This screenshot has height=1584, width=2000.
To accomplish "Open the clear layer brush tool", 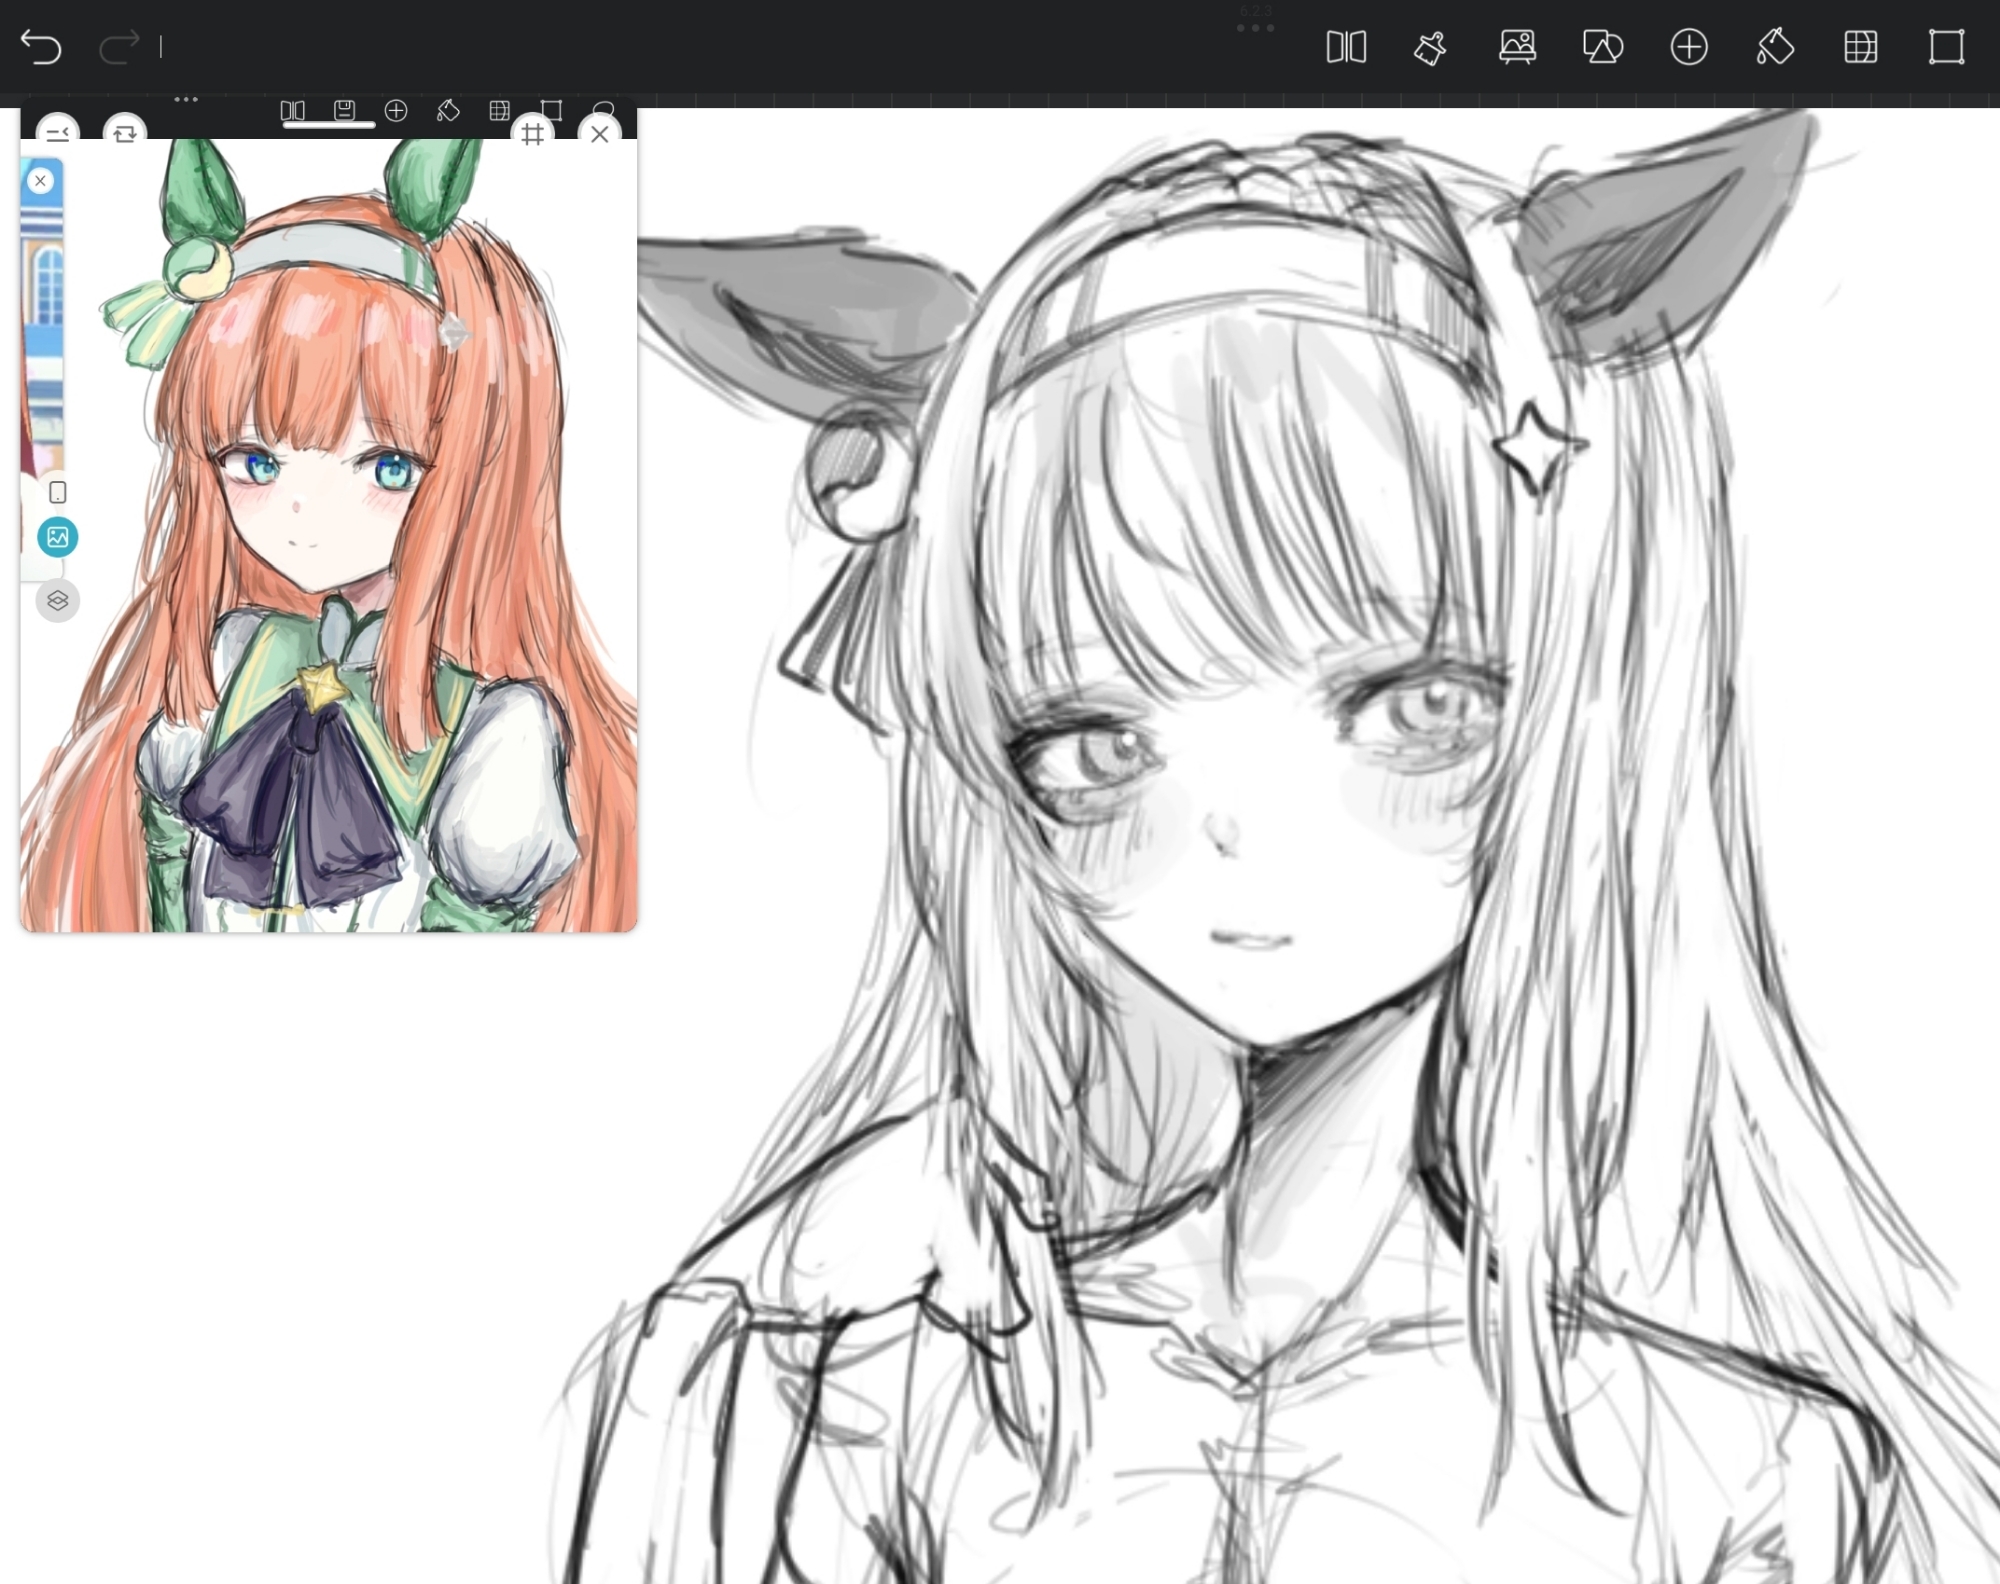I will [x=1431, y=47].
